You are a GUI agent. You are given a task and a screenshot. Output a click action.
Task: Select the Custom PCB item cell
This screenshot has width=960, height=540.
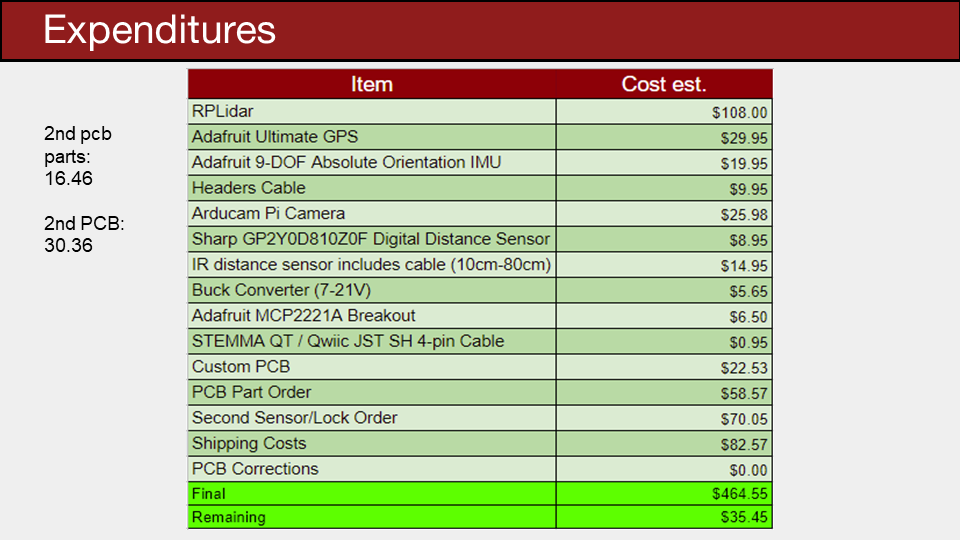[372, 367]
